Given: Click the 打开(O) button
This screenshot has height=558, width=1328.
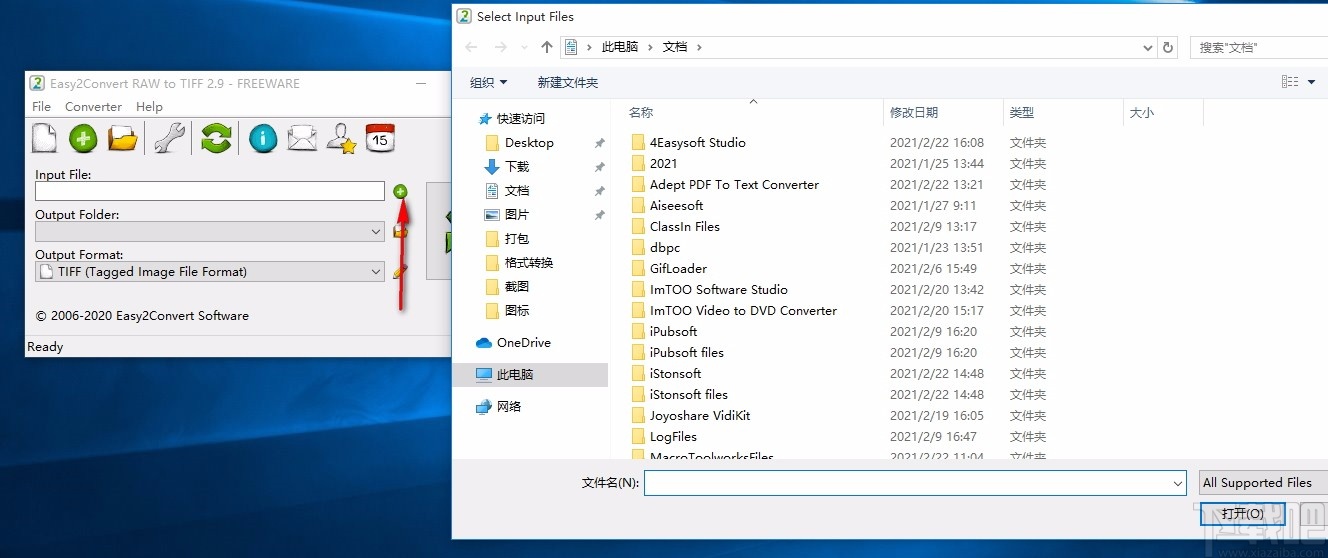Looking at the screenshot, I should coord(1242,513).
